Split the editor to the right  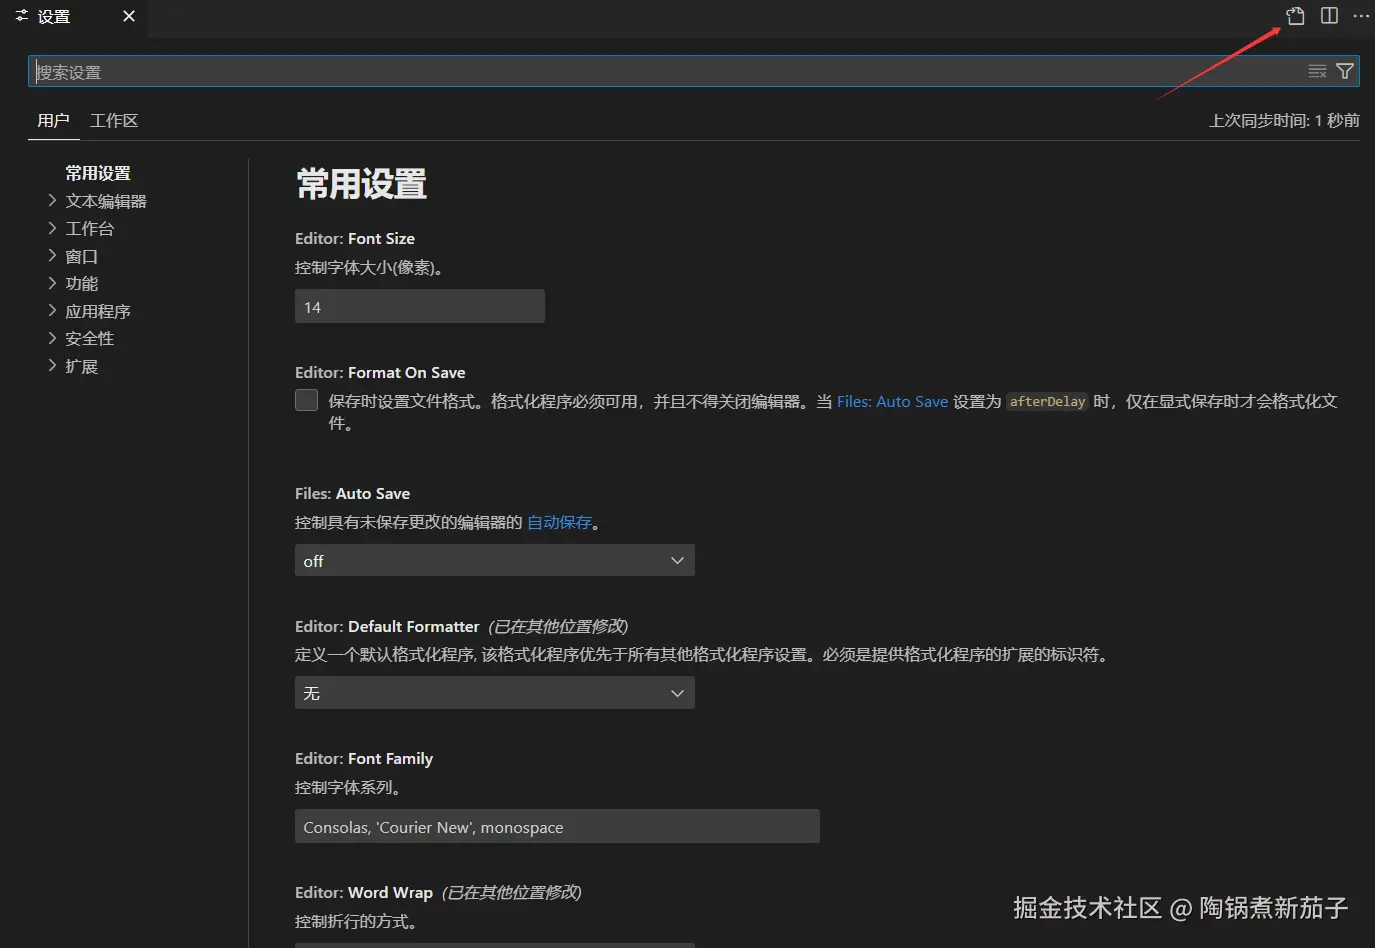click(1329, 16)
